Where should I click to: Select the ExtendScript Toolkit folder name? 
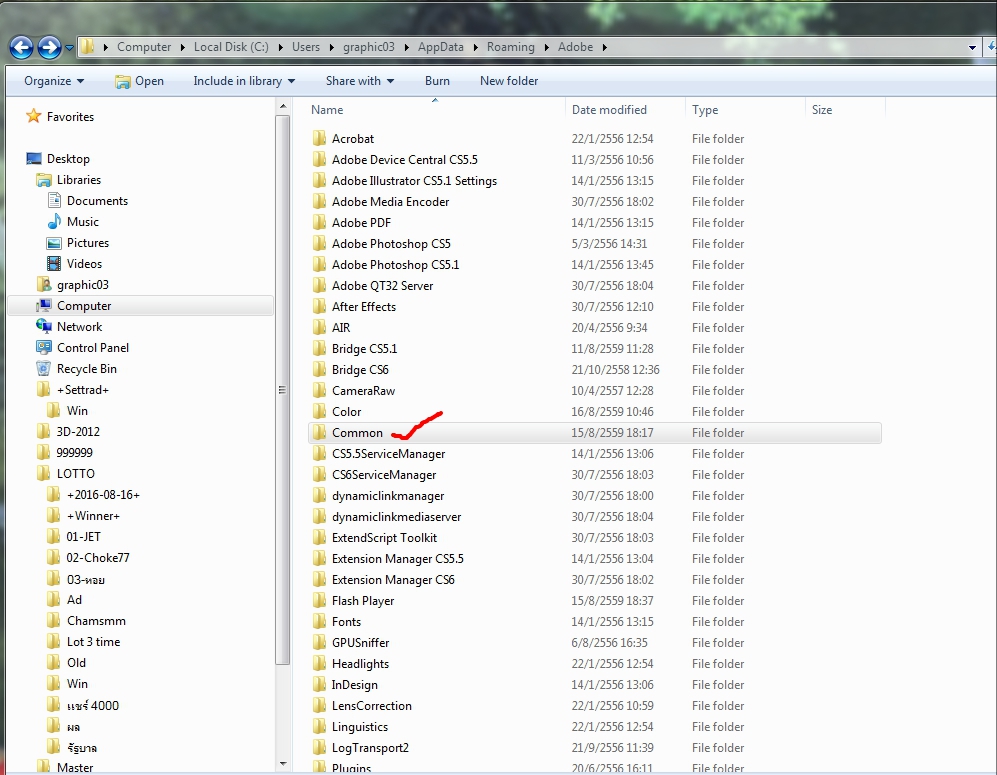pyautogui.click(x=385, y=538)
